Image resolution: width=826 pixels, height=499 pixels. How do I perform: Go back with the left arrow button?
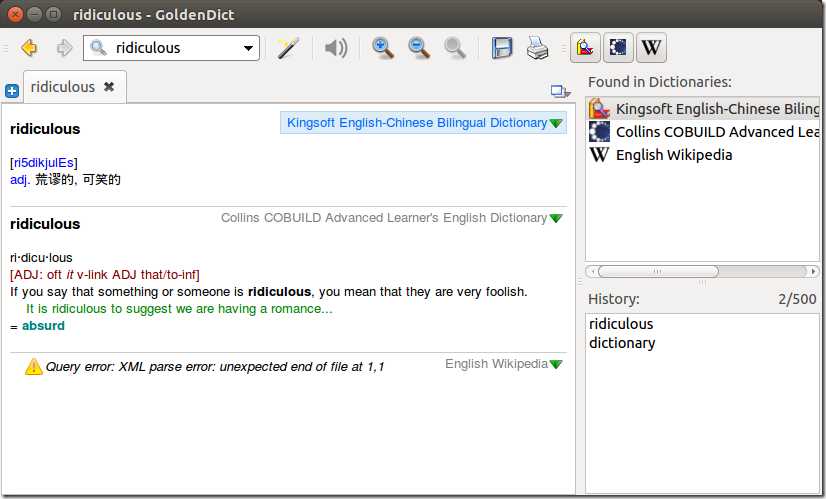(30, 48)
